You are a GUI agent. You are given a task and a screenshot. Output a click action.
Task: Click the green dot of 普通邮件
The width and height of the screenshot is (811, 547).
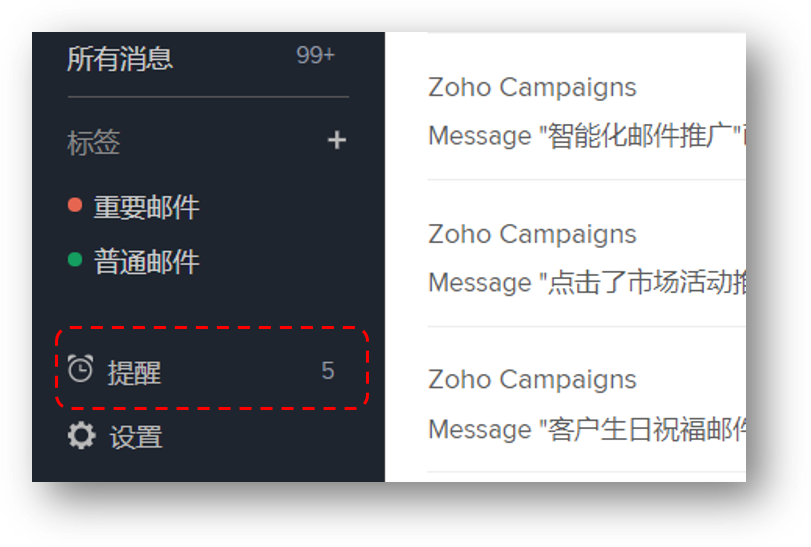coord(75,259)
